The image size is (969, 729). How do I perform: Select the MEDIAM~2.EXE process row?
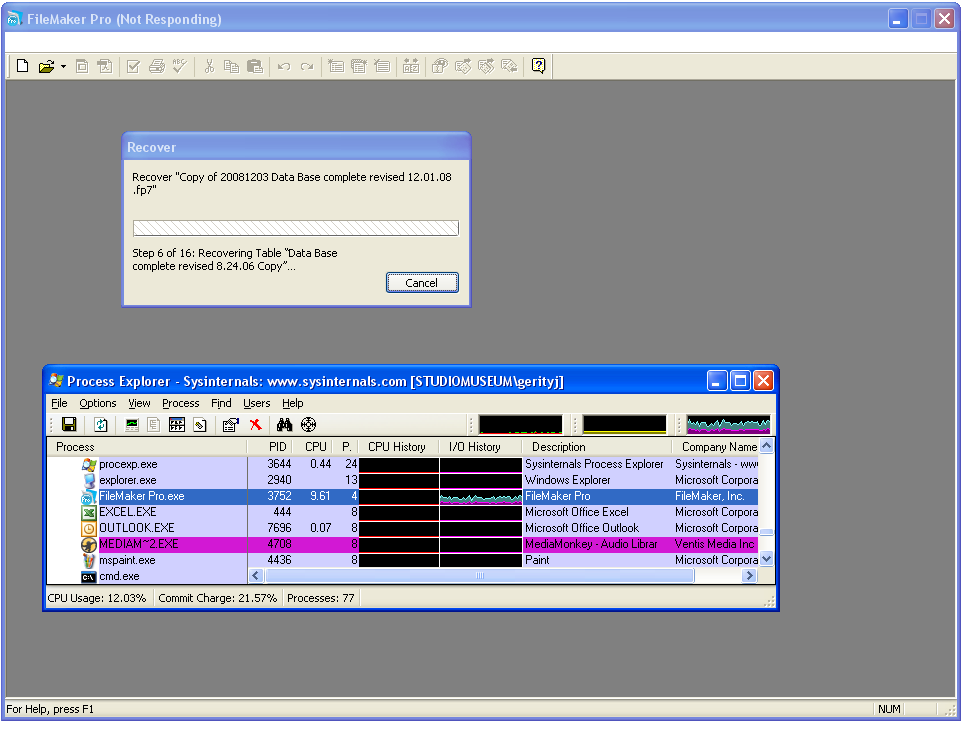coord(403,544)
